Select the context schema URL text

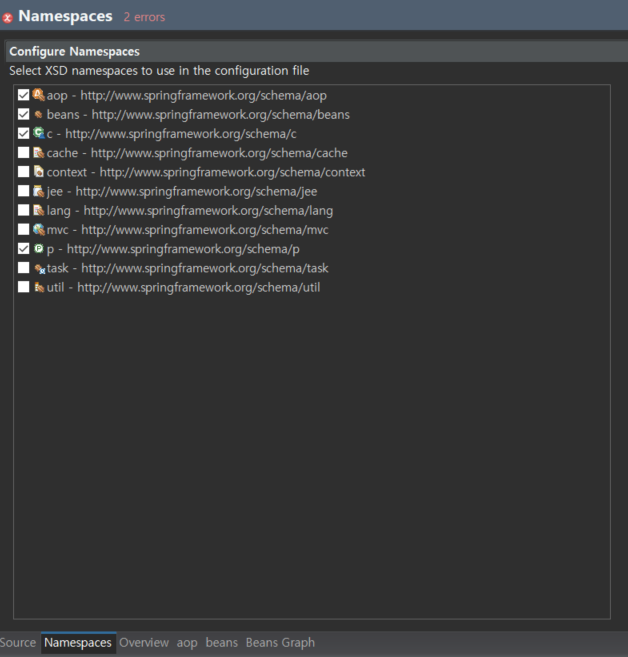232,173
